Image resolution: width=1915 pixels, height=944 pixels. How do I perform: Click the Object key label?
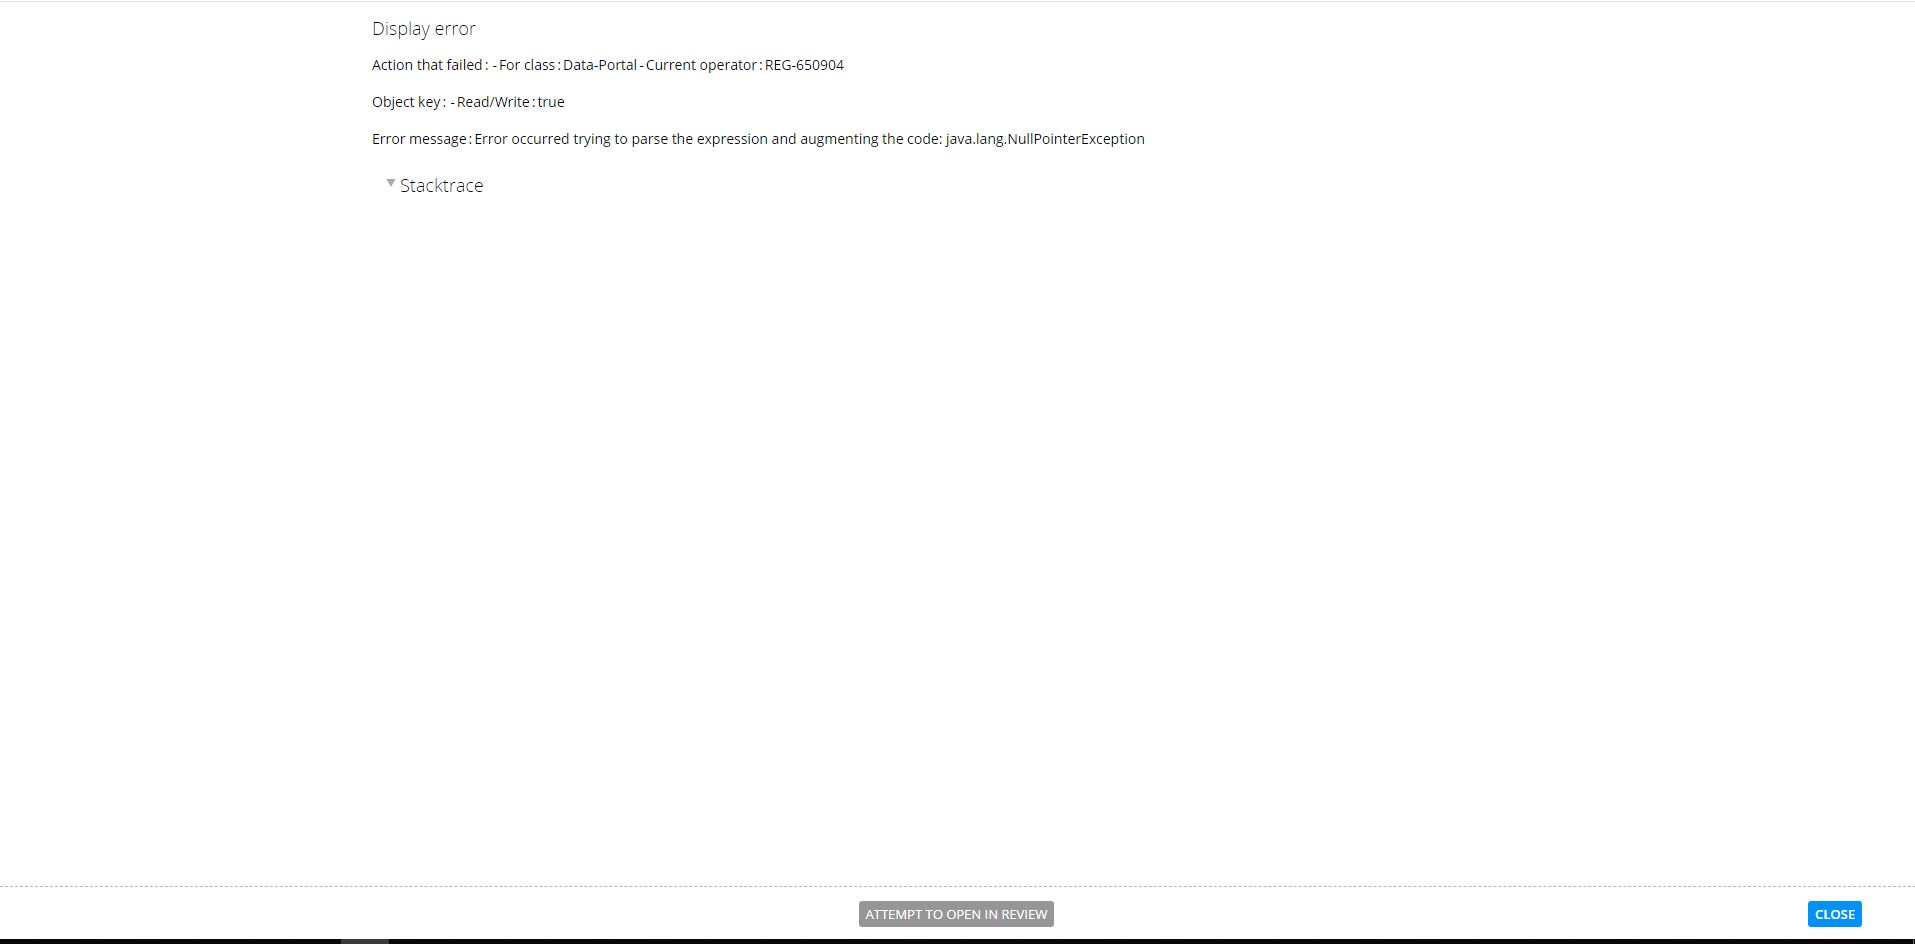click(406, 102)
